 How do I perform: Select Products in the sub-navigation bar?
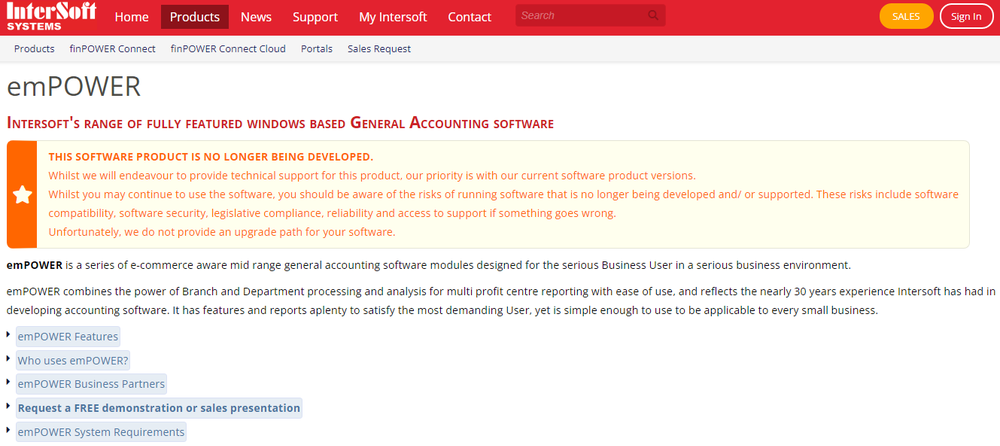34,48
